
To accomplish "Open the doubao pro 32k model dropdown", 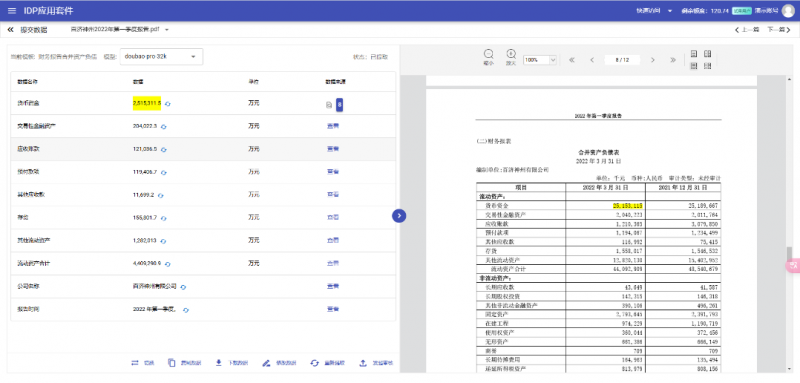I will coord(161,57).
